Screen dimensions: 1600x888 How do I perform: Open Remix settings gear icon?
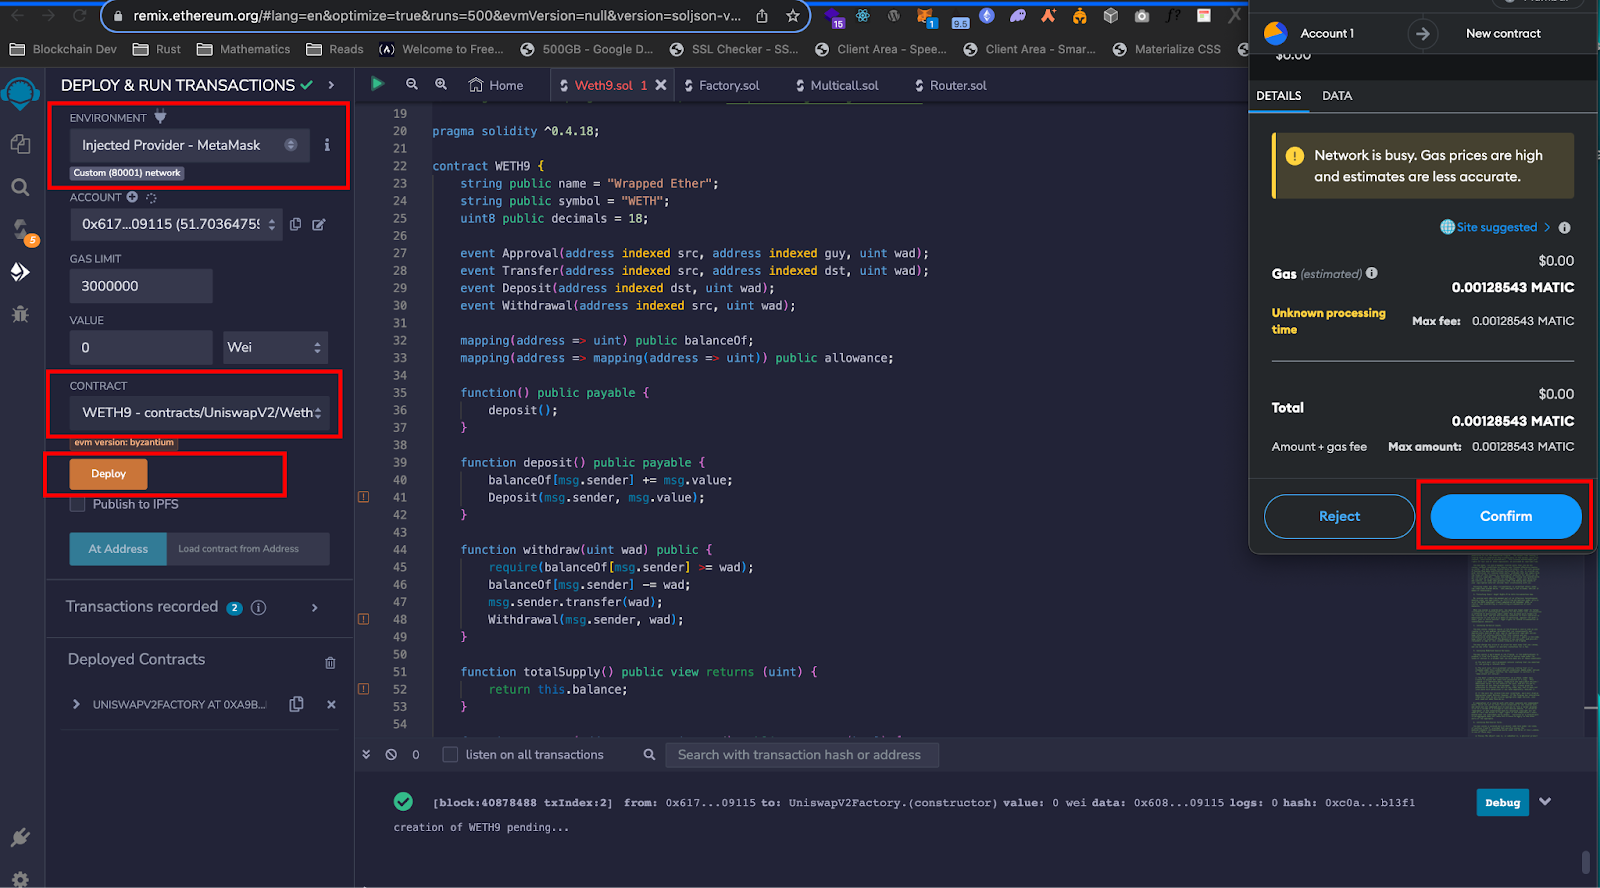(20, 879)
